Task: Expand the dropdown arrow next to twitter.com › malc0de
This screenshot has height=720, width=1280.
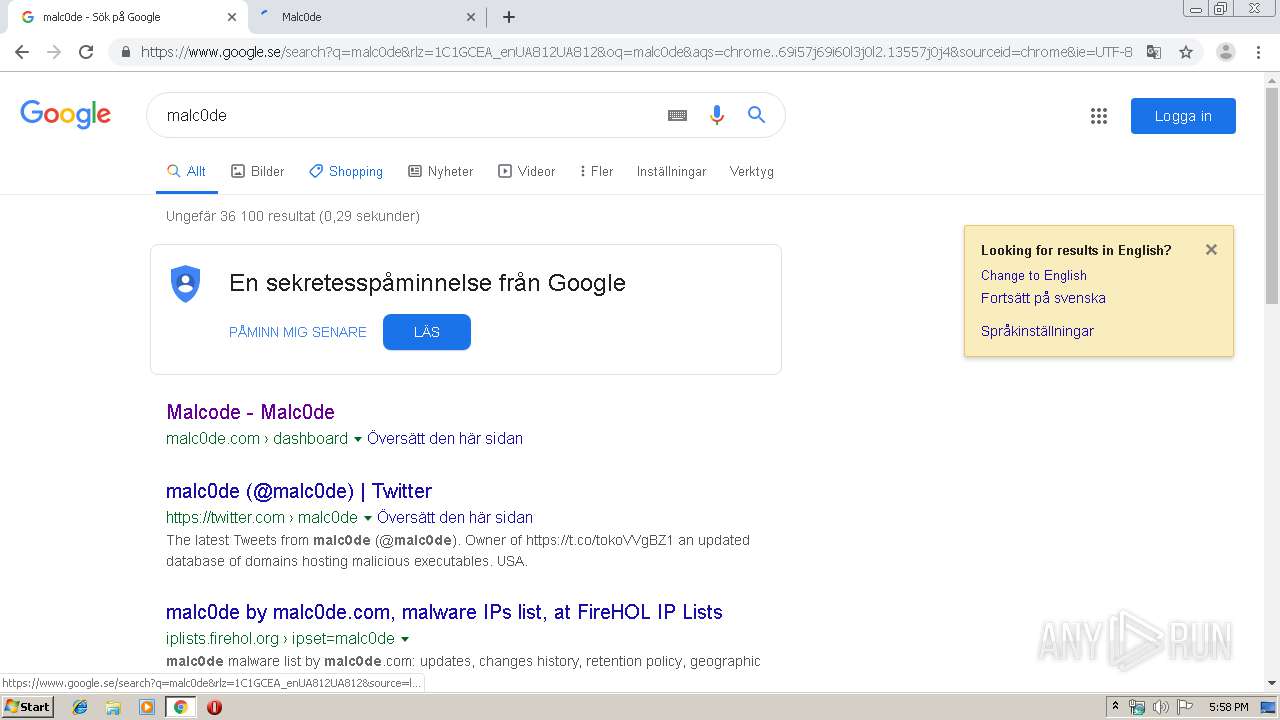Action: tap(368, 518)
